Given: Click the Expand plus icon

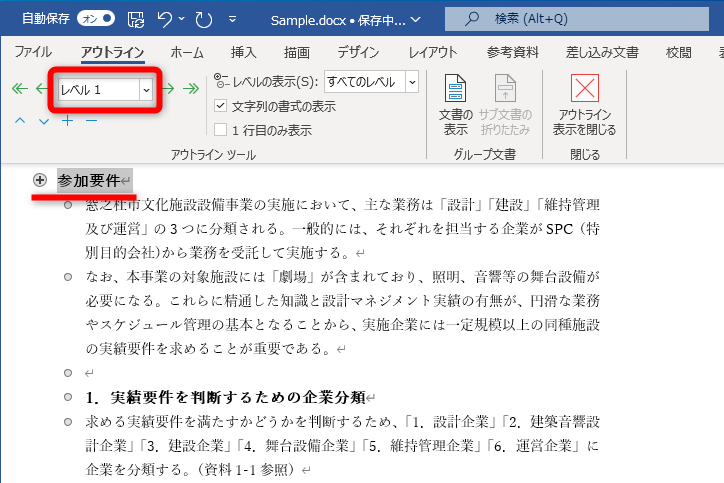Looking at the screenshot, I should (x=68, y=121).
